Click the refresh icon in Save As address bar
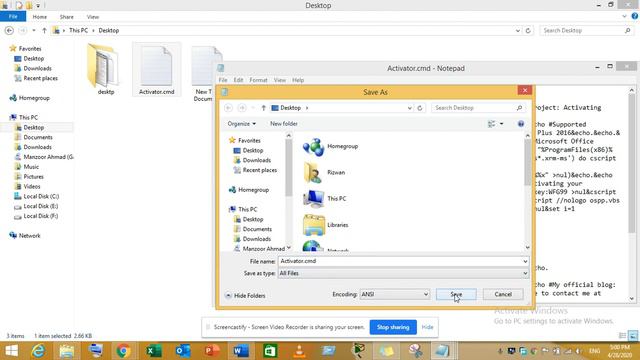 coord(420,108)
